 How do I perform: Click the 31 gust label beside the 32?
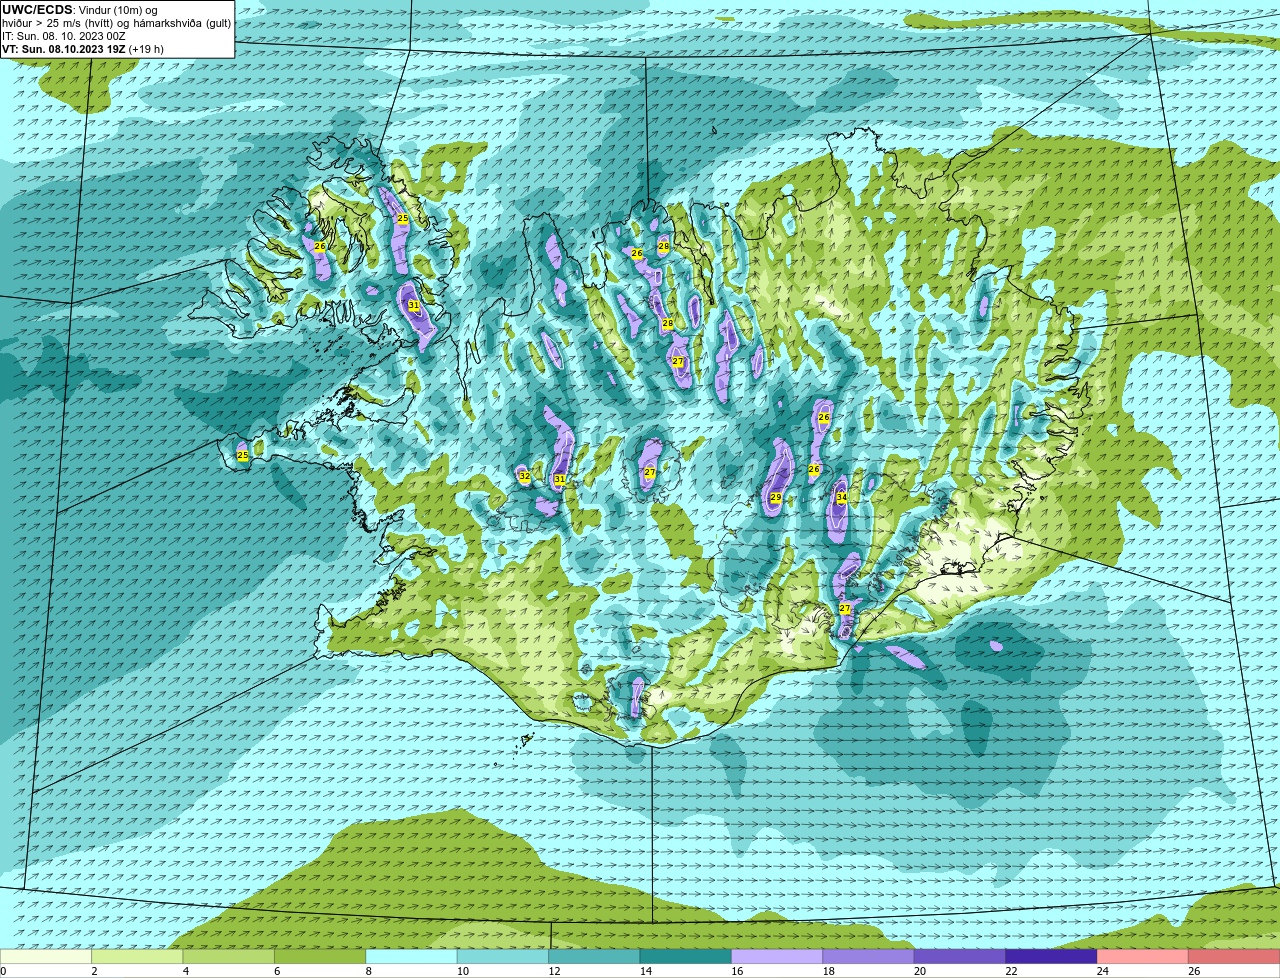coord(560,480)
